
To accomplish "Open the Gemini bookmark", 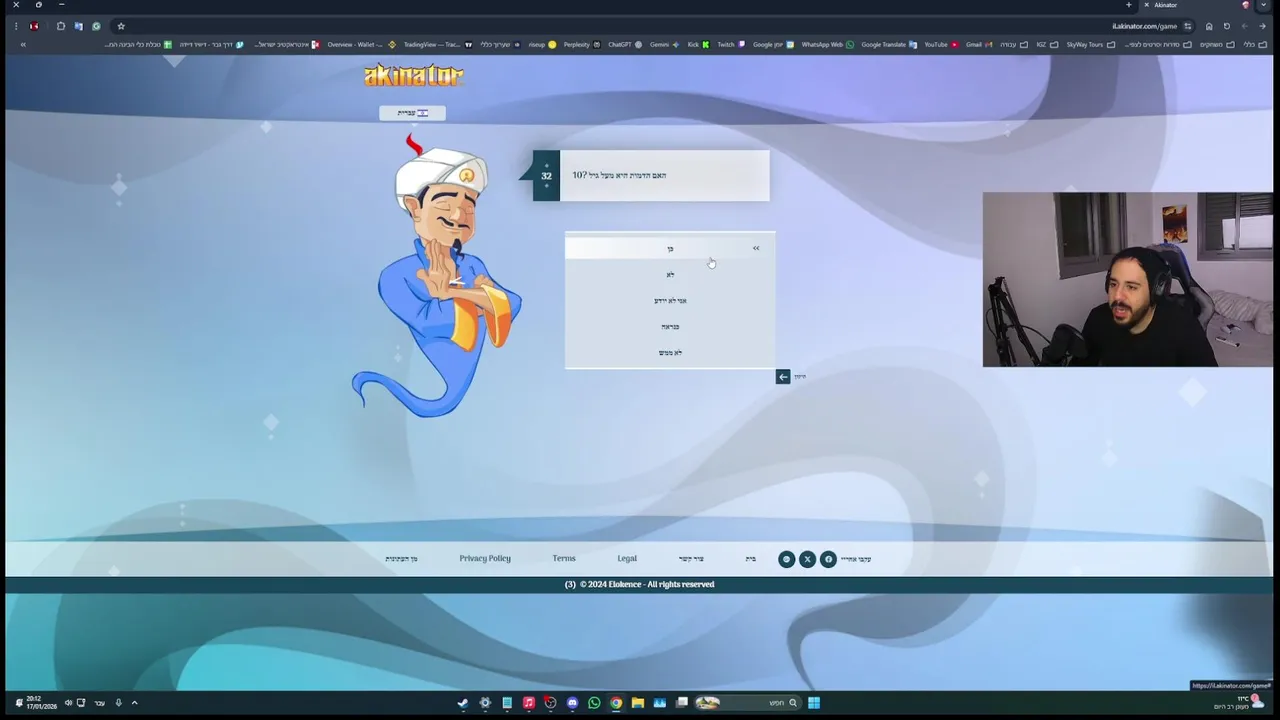I will [x=664, y=44].
